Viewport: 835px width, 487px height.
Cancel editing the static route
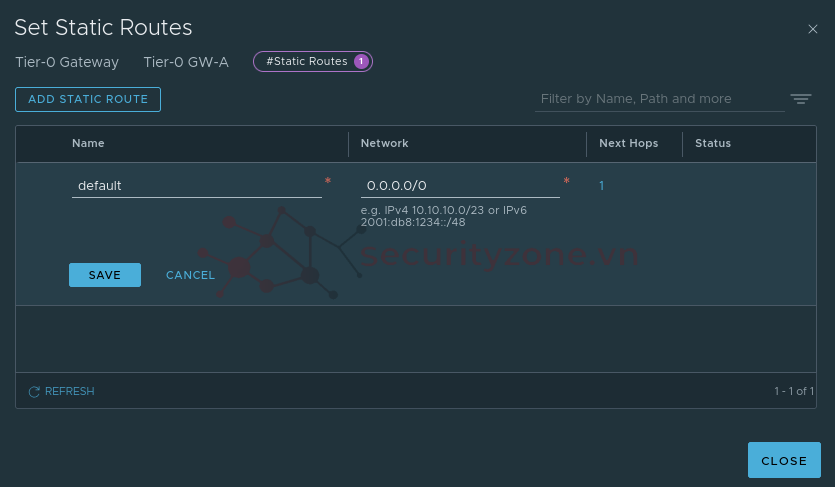(190, 275)
